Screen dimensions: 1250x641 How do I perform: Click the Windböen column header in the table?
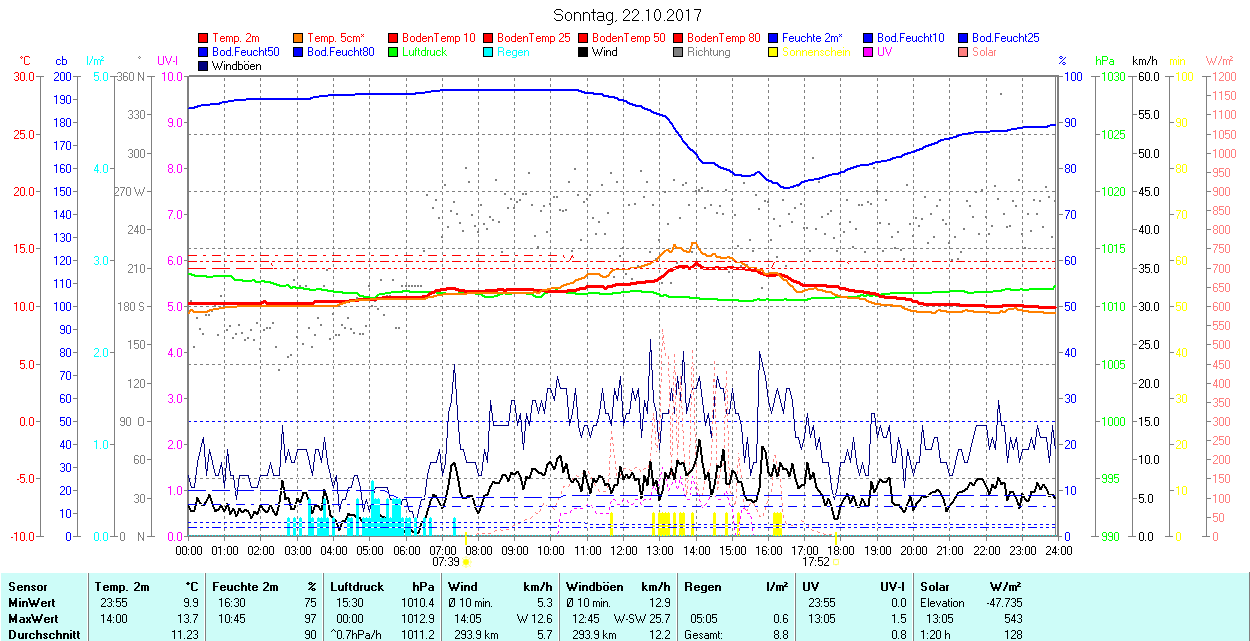pyautogui.click(x=596, y=587)
